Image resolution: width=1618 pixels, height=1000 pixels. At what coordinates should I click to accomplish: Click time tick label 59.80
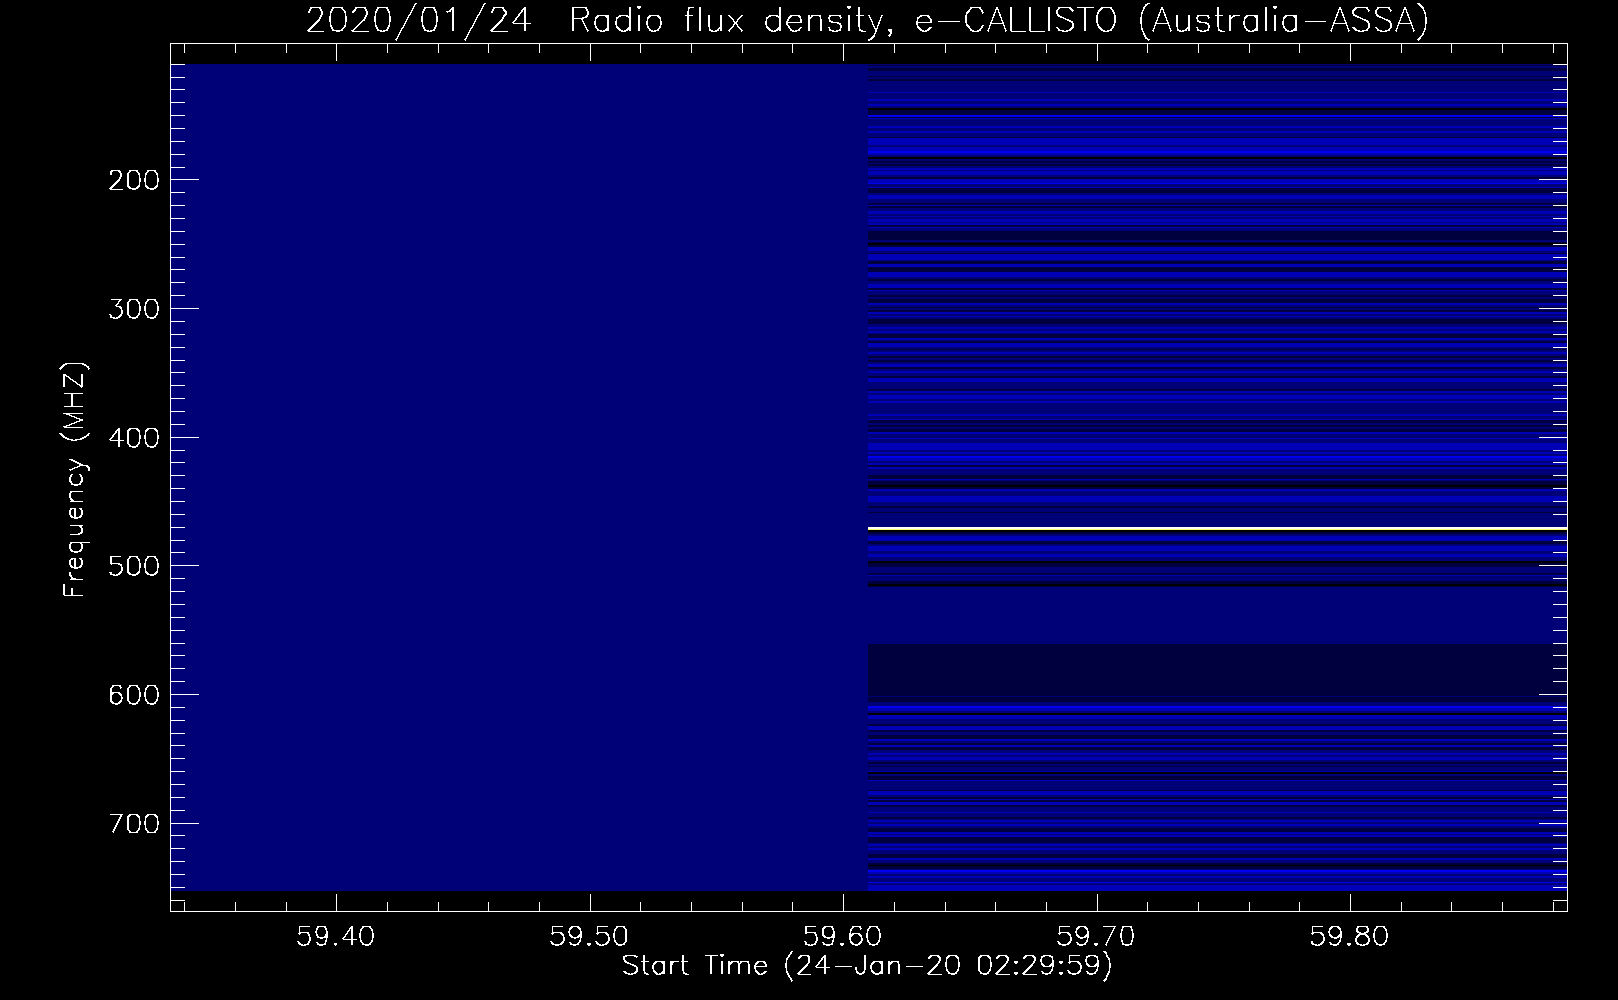[1351, 937]
